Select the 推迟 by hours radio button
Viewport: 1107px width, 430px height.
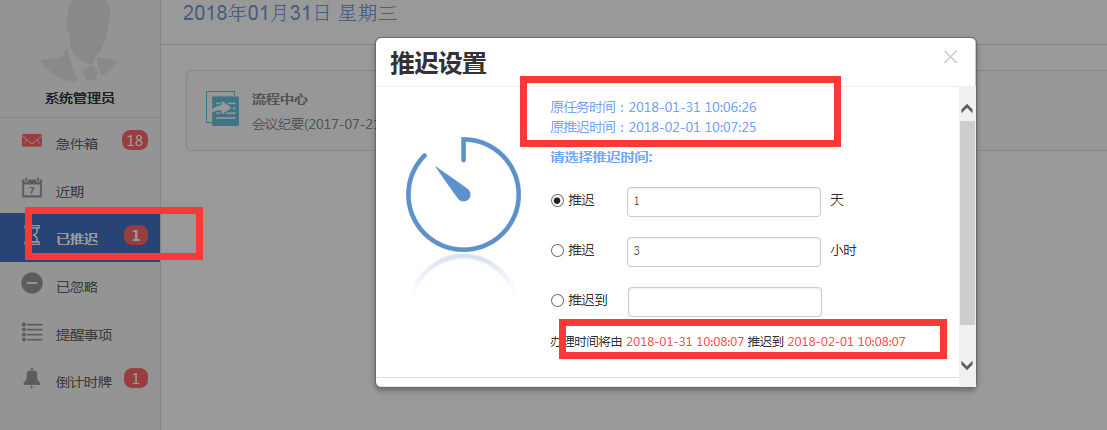[x=557, y=251]
